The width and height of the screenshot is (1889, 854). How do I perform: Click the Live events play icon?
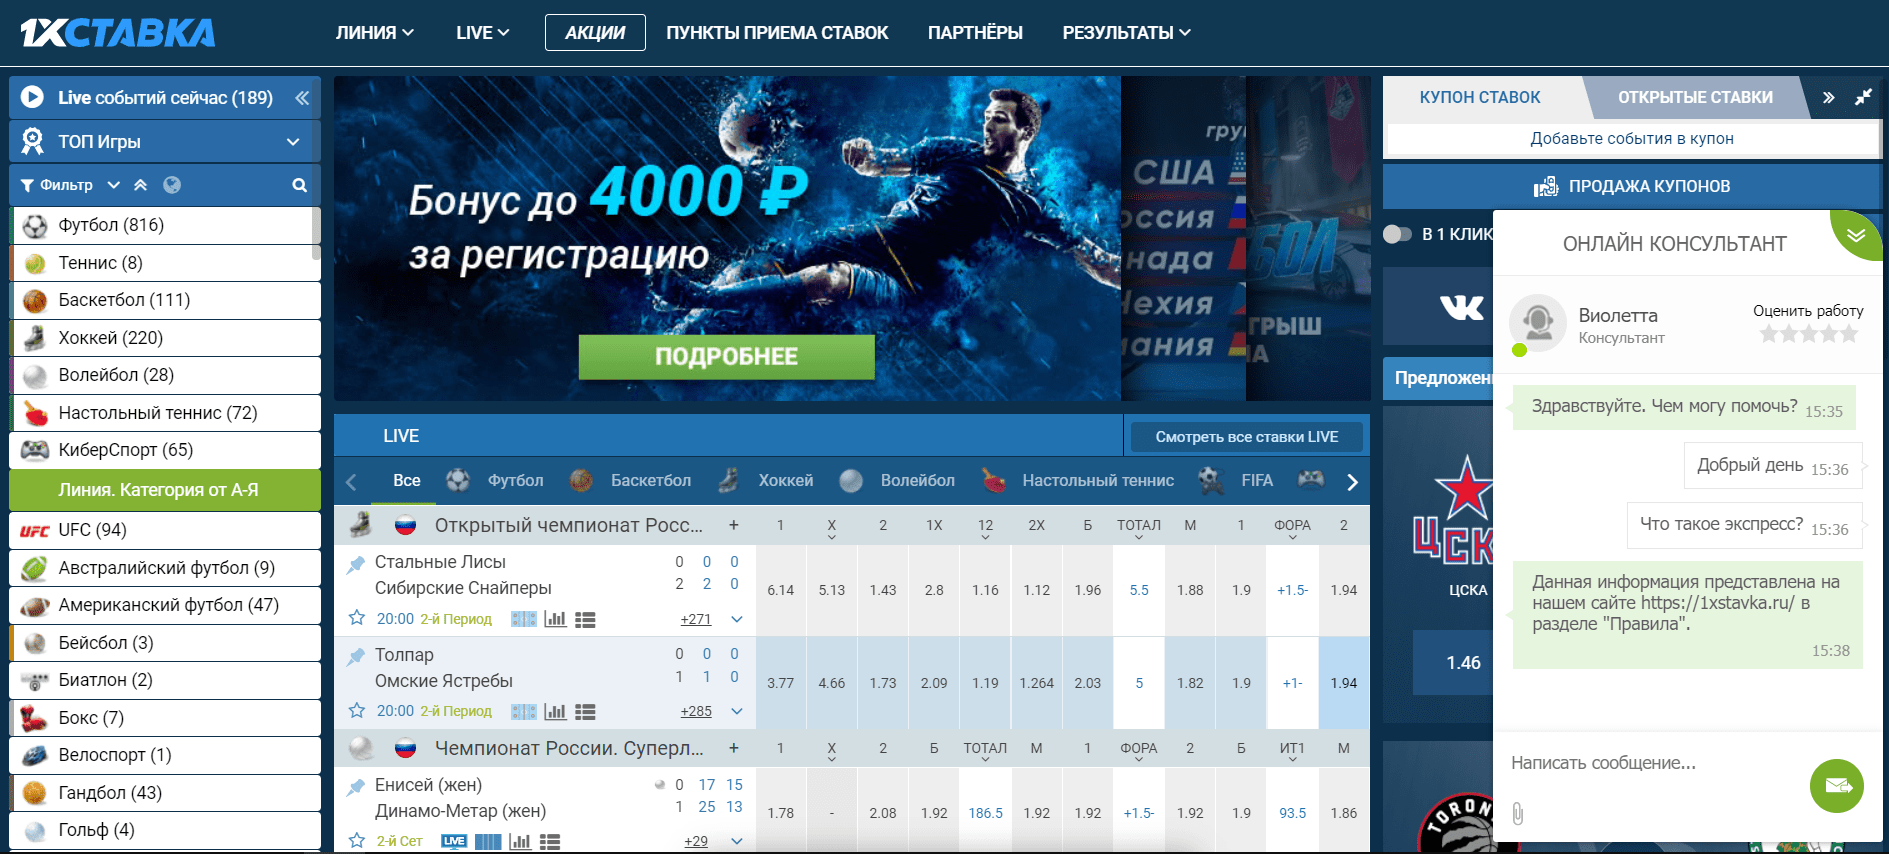pyautogui.click(x=32, y=97)
